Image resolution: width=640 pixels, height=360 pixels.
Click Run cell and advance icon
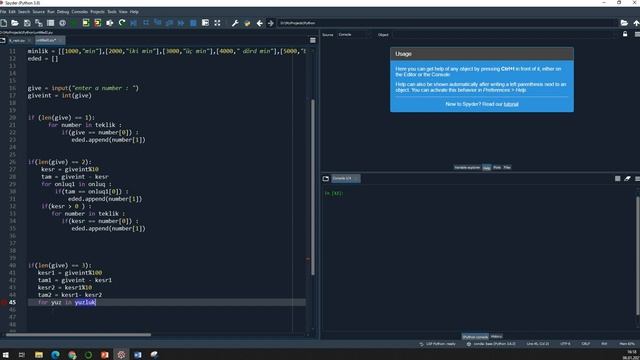98,23
